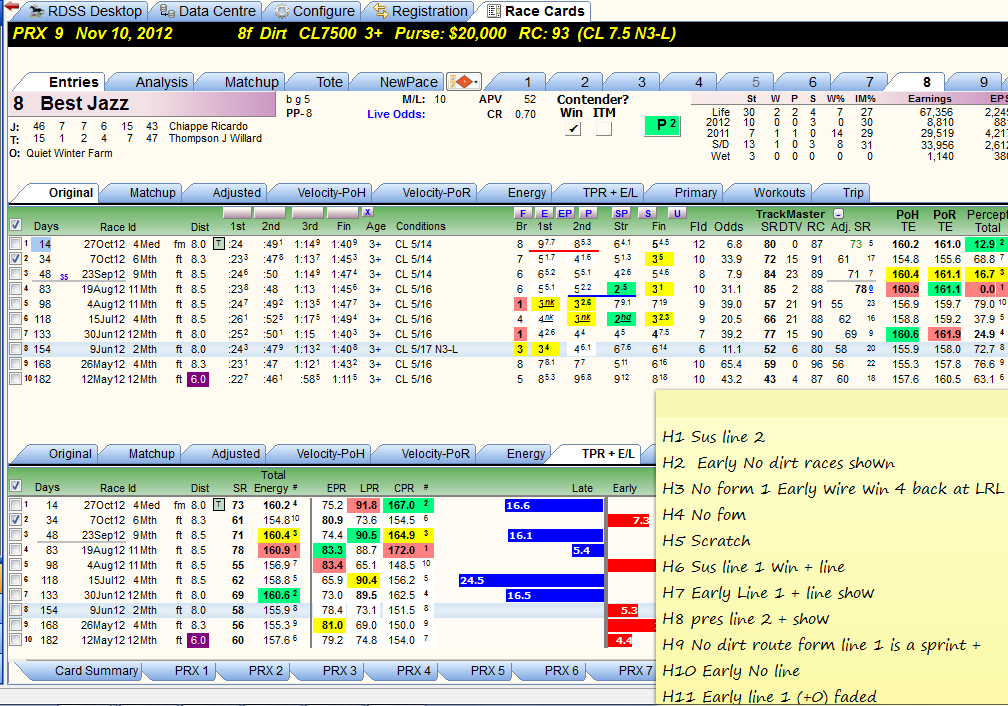Viewport: 1008px width, 706px height.
Task: Click the green P 2 pace label
Action: 662,125
